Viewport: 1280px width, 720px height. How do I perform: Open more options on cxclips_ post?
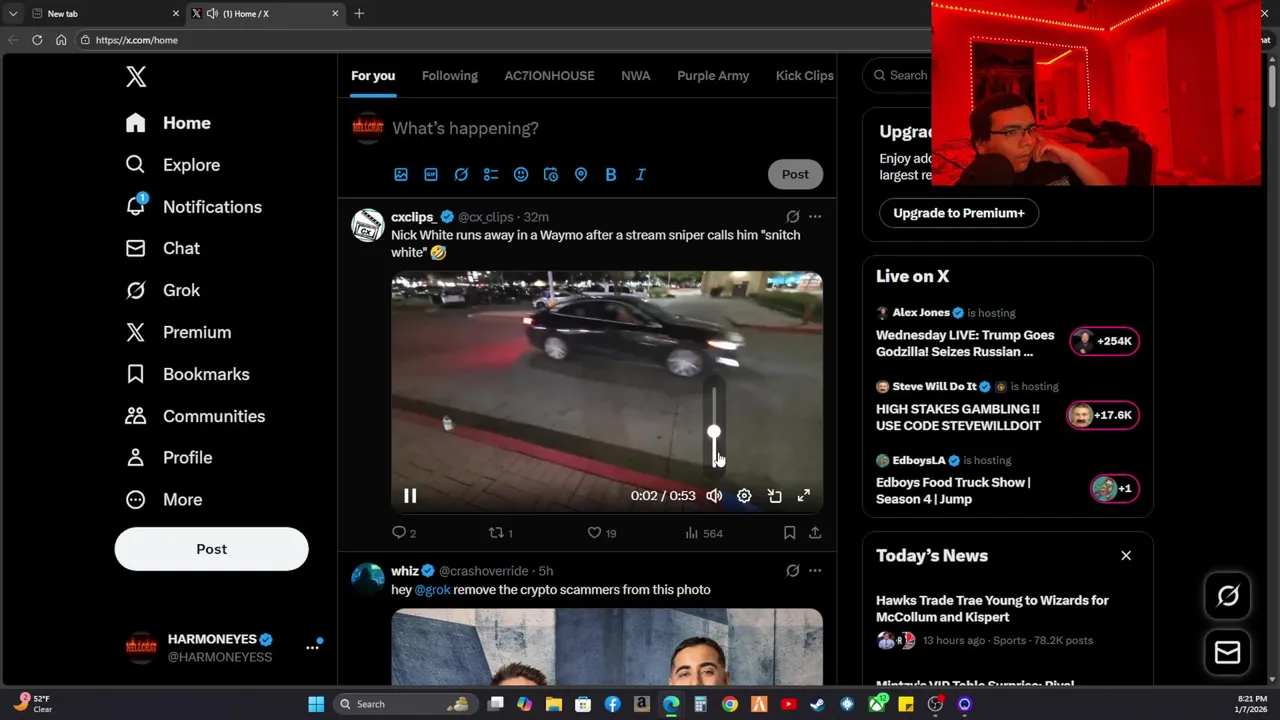pos(815,217)
